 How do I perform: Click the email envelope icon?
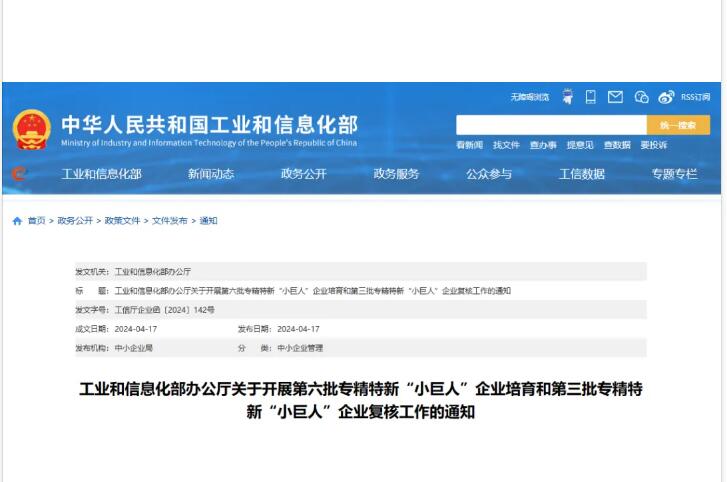pos(616,97)
